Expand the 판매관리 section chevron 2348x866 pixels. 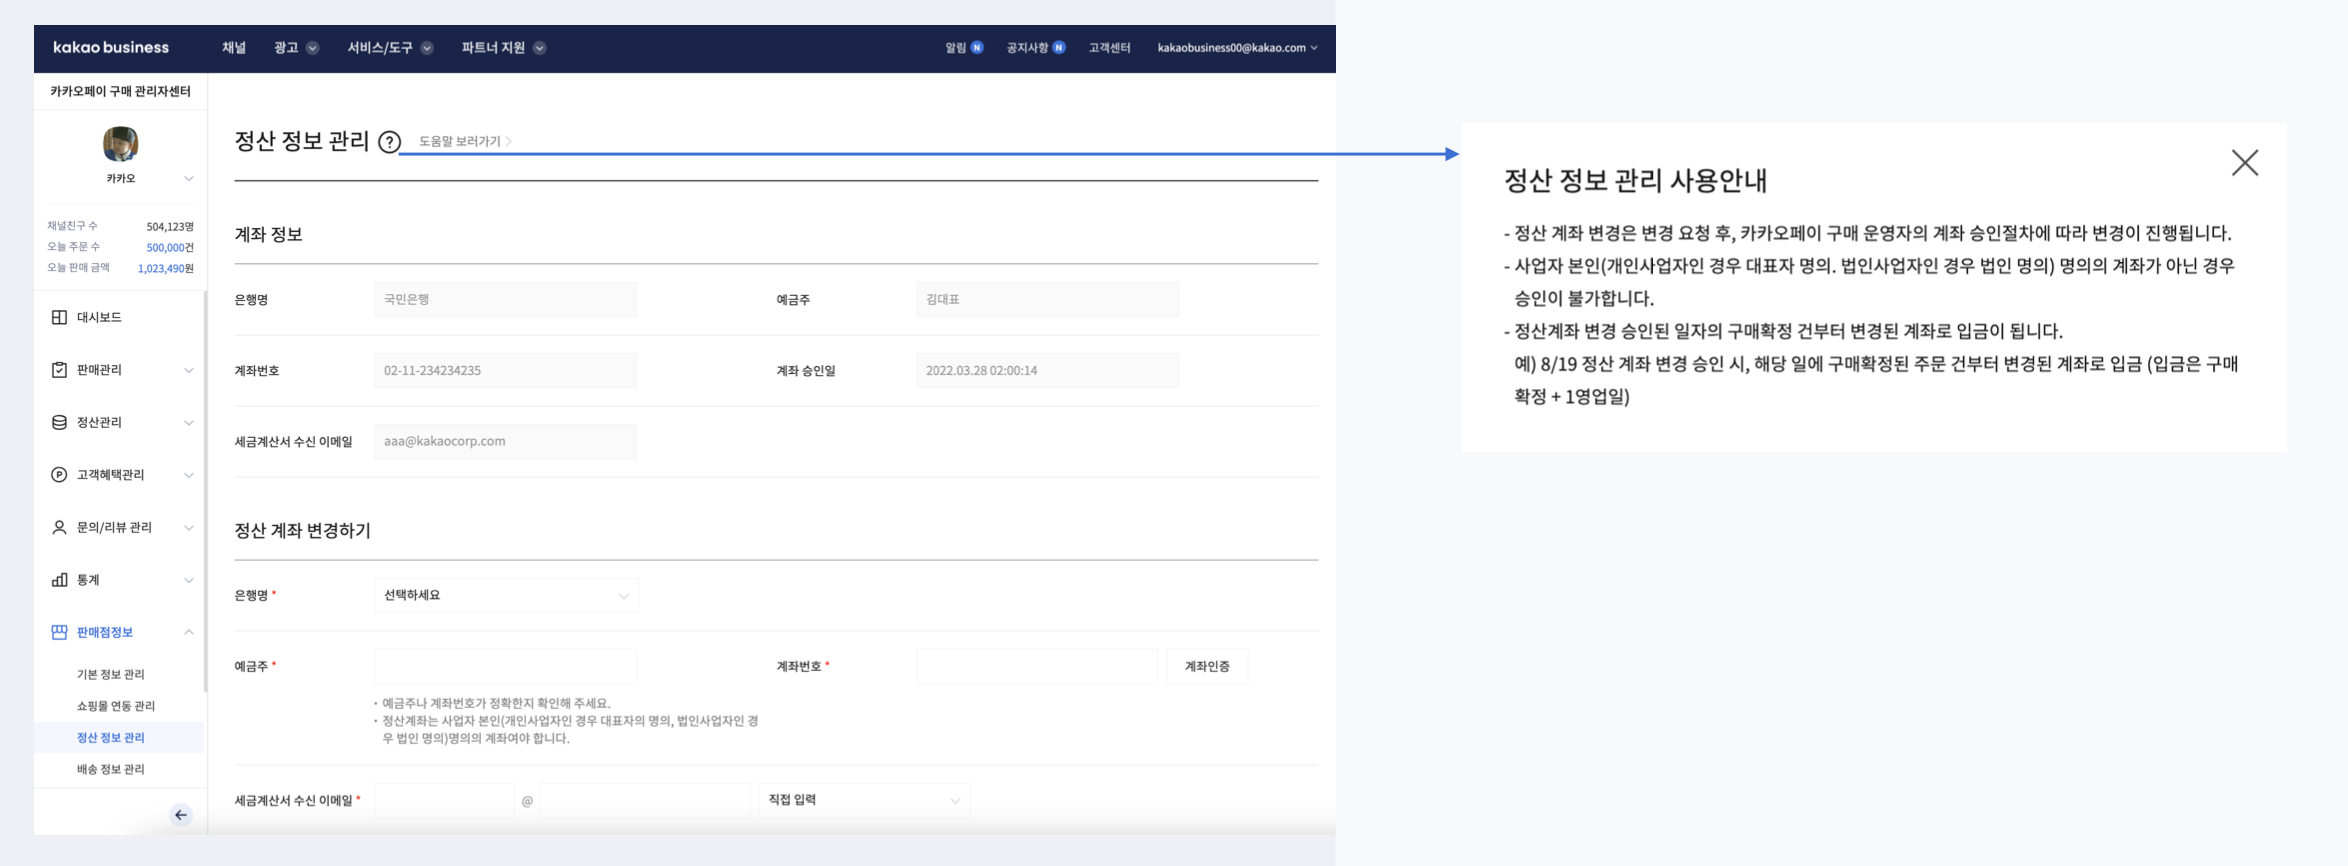point(188,370)
